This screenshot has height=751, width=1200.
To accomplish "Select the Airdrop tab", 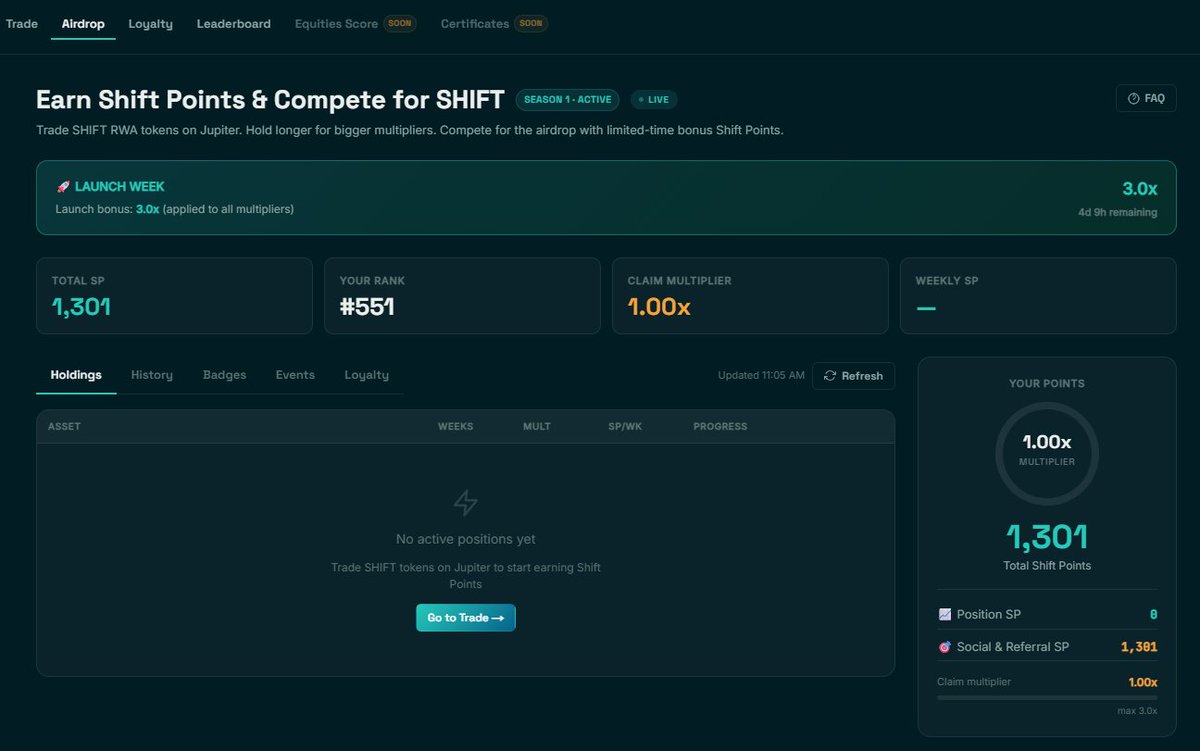I will (83, 23).
